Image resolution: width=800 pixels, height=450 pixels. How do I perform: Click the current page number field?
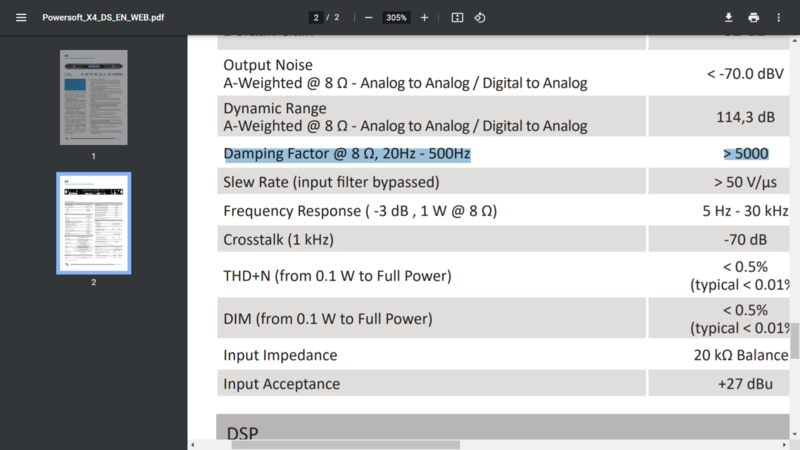[316, 18]
